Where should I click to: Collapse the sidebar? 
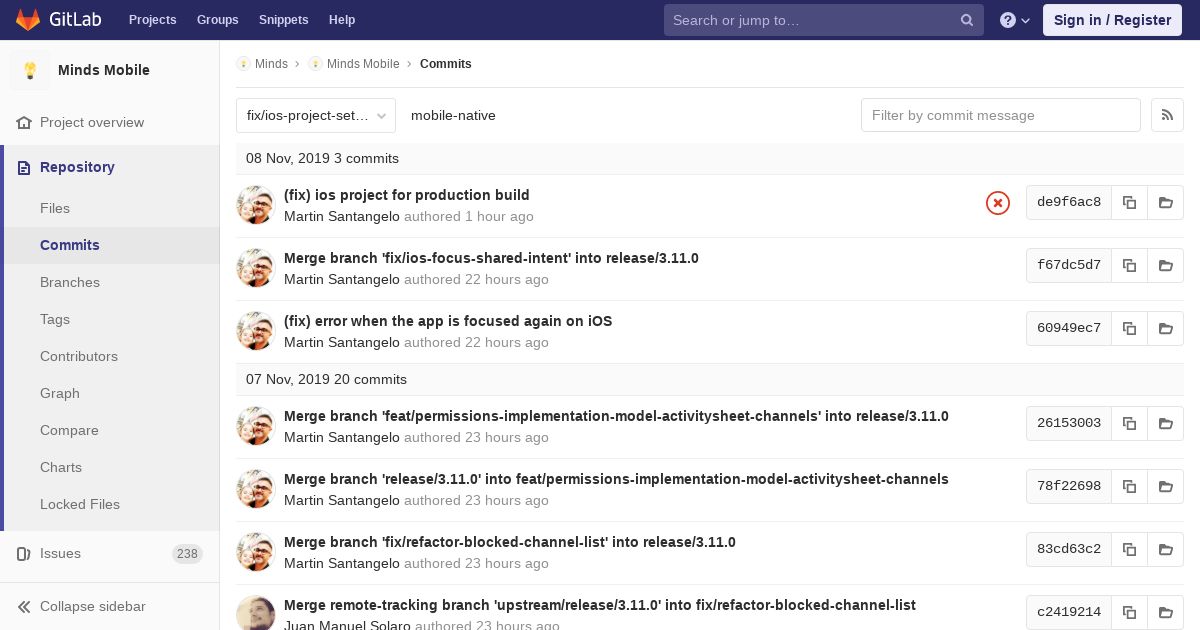coord(92,606)
